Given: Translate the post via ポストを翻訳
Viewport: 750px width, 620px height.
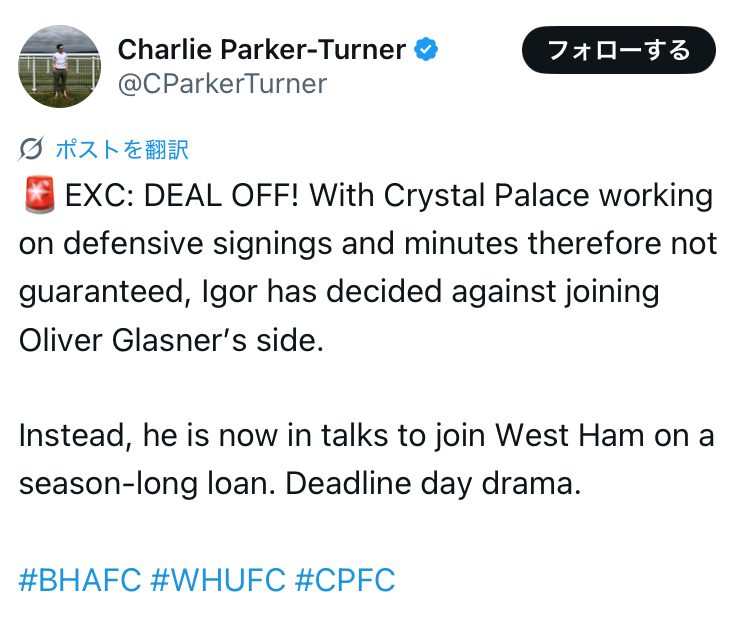Looking at the screenshot, I should [122, 149].
